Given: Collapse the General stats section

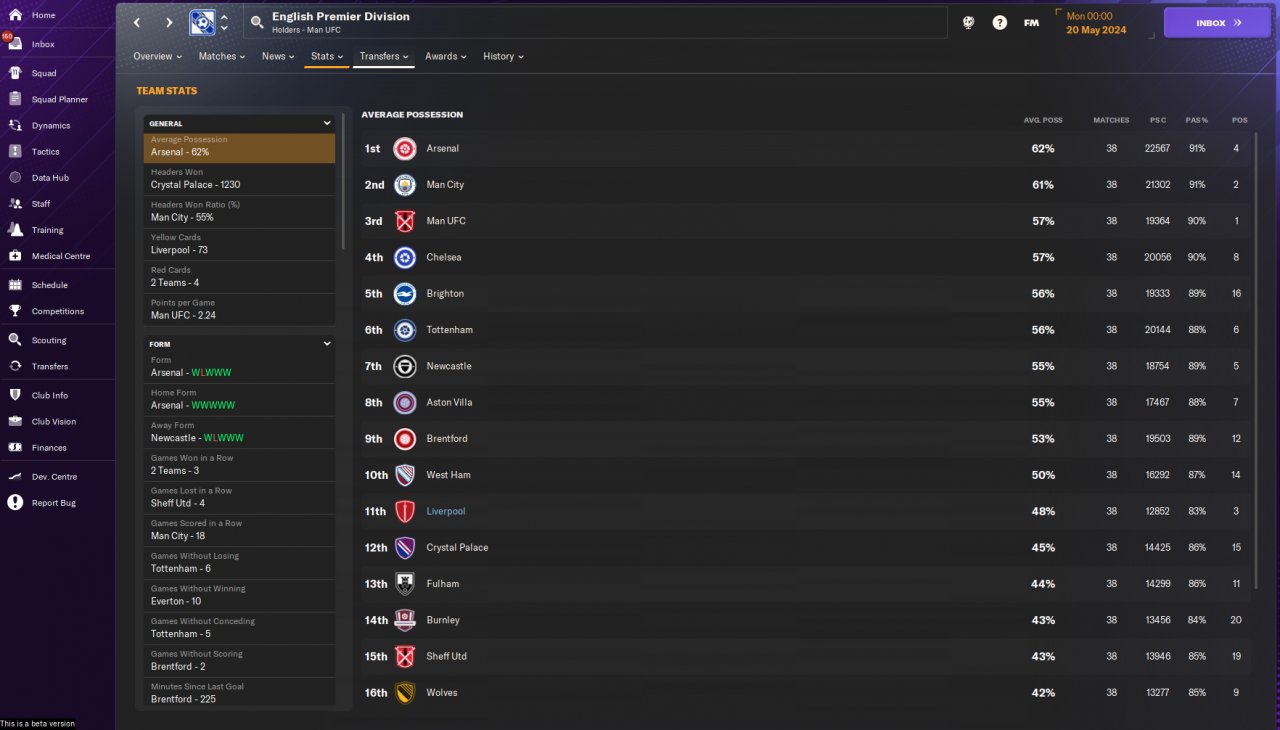Looking at the screenshot, I should coord(327,123).
